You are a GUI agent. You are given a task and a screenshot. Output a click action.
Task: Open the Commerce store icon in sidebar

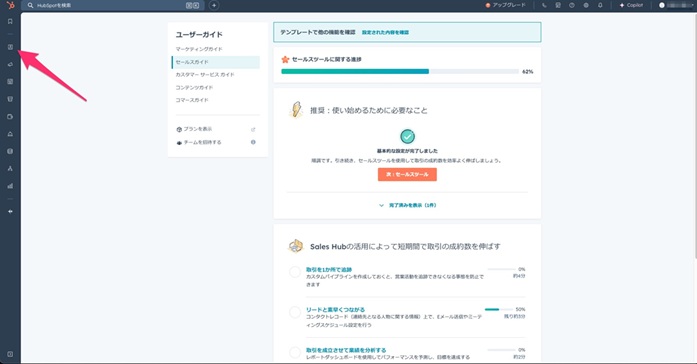point(10,99)
